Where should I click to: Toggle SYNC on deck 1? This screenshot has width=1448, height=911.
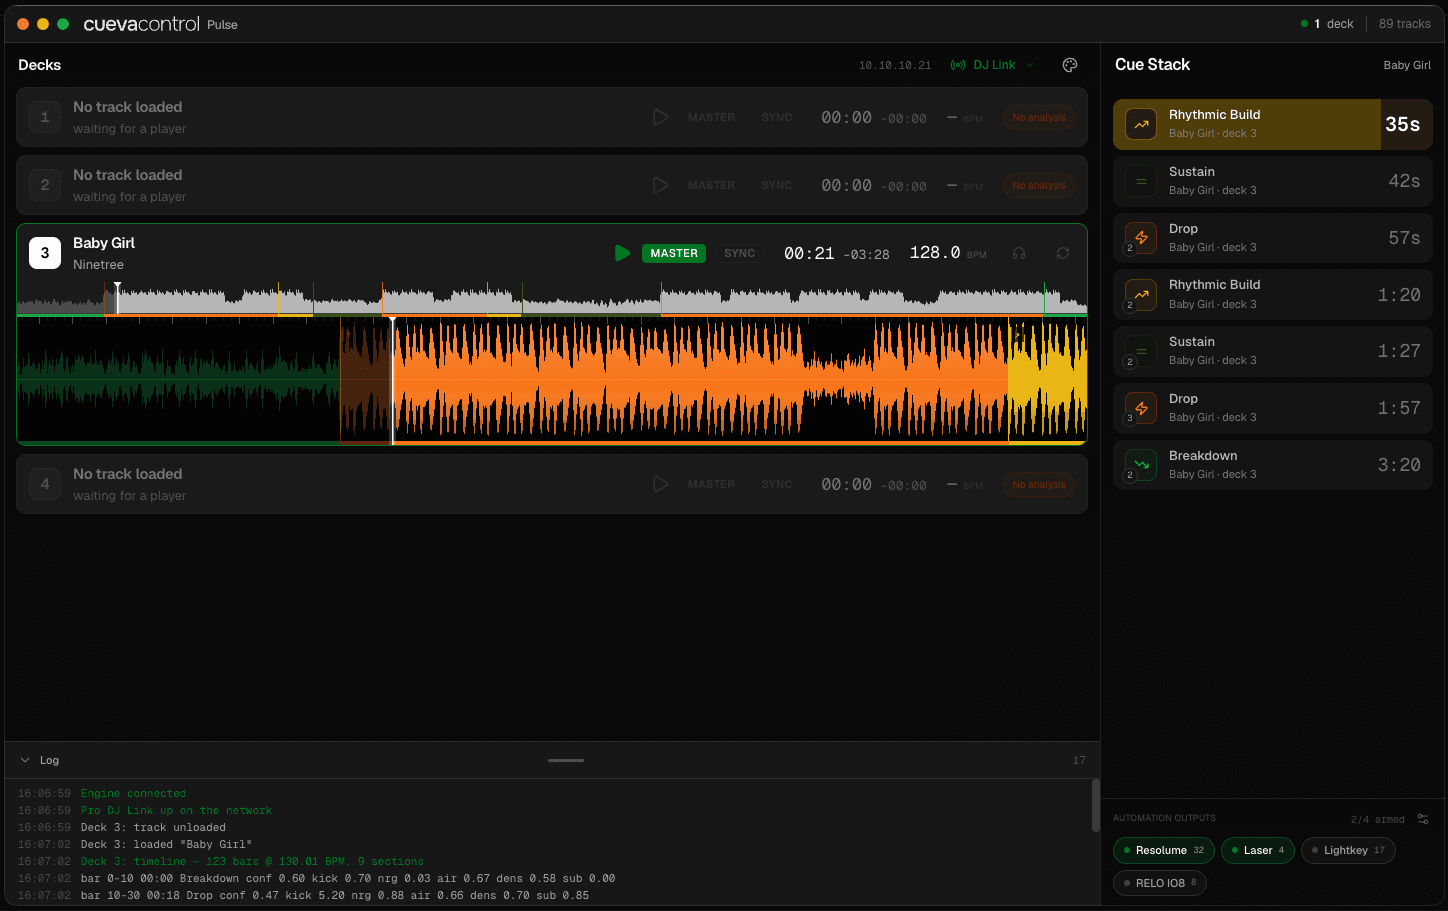coord(777,117)
